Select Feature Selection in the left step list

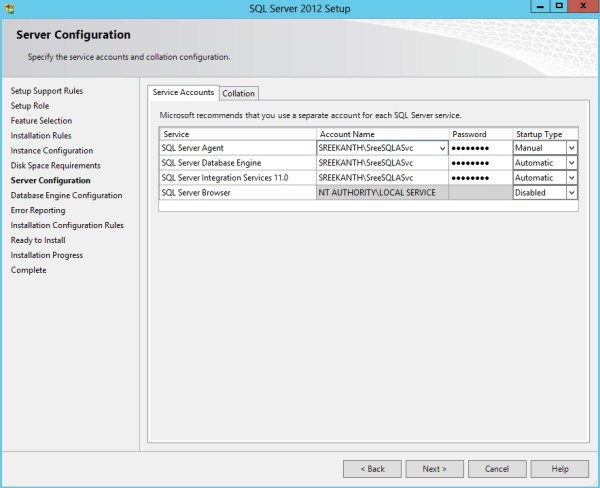pos(41,121)
